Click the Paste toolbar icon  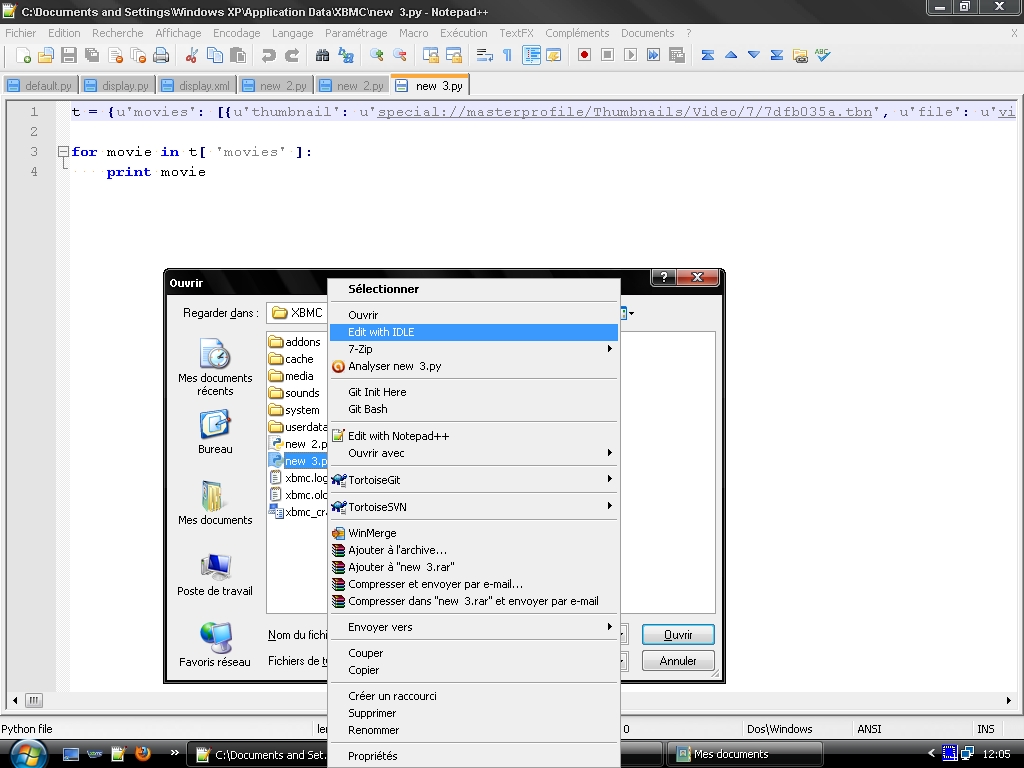pyautogui.click(x=238, y=56)
